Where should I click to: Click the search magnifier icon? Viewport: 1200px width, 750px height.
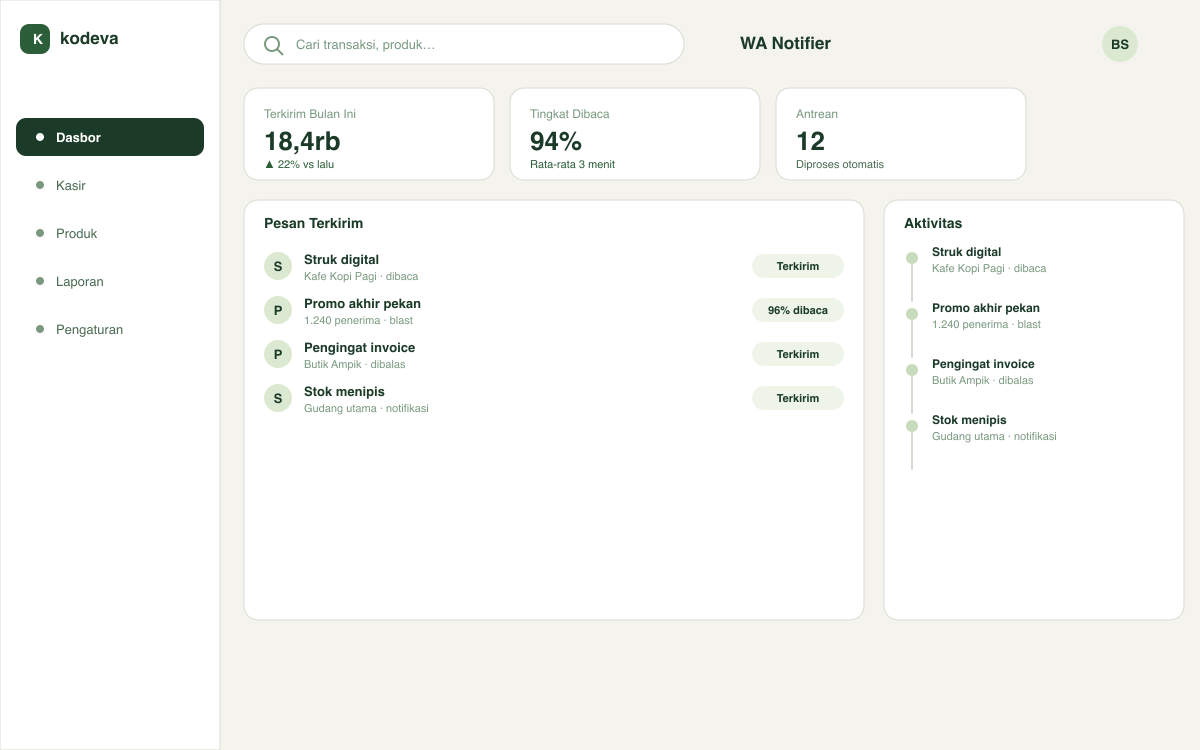[273, 45]
